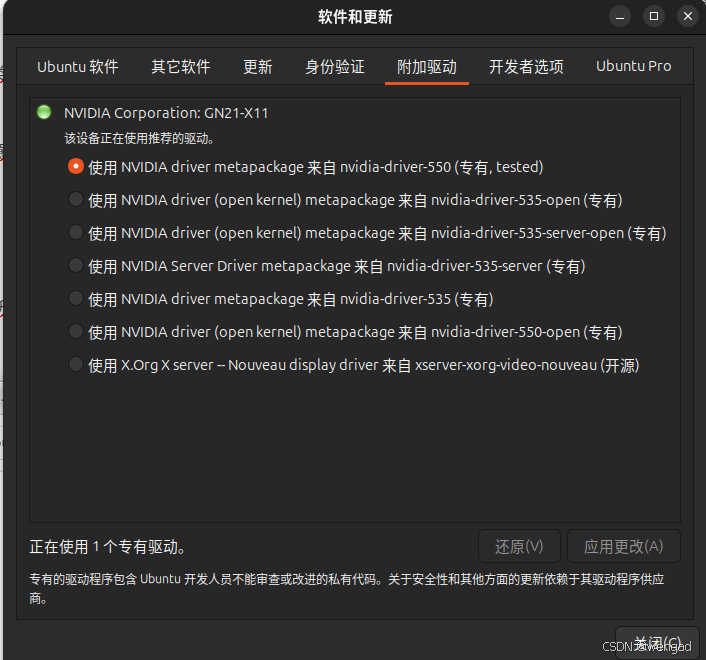706x660 pixels.
Task: Select the plain nvidia-driver-535 radio option
Action: (x=76, y=298)
